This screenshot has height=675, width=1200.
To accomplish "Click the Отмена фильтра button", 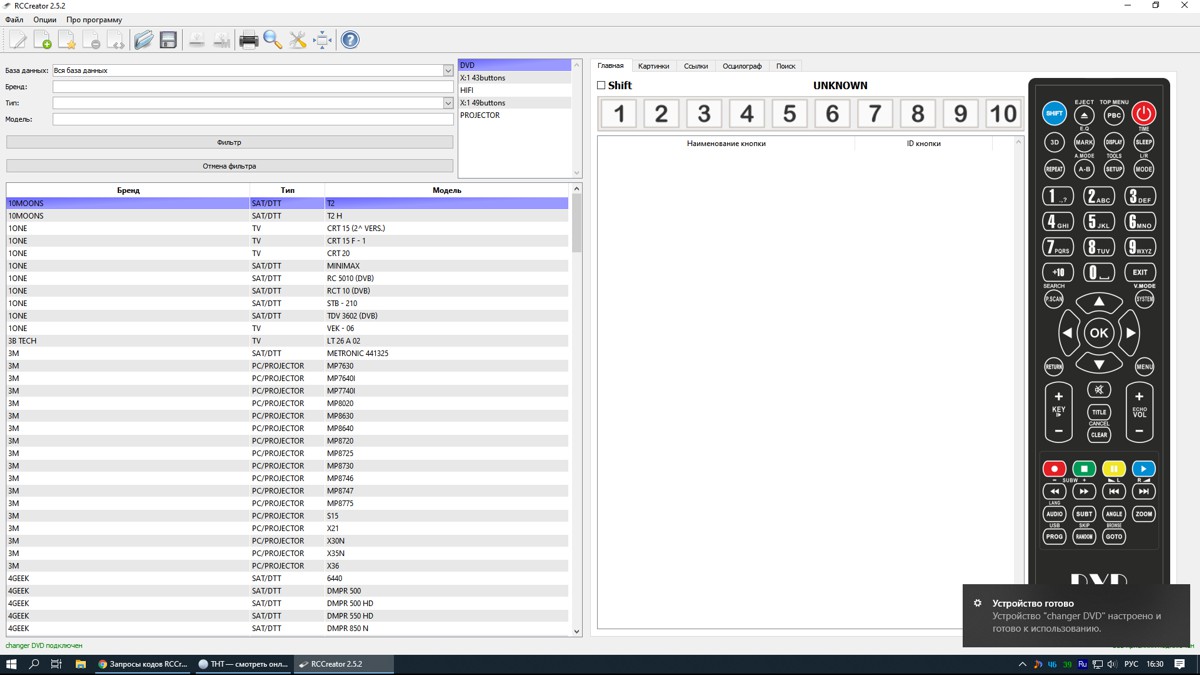I will point(229,166).
